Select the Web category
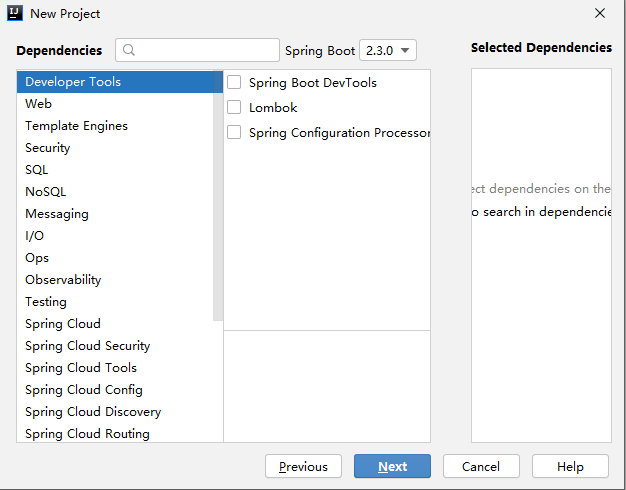The height and width of the screenshot is (490, 626). click(39, 104)
